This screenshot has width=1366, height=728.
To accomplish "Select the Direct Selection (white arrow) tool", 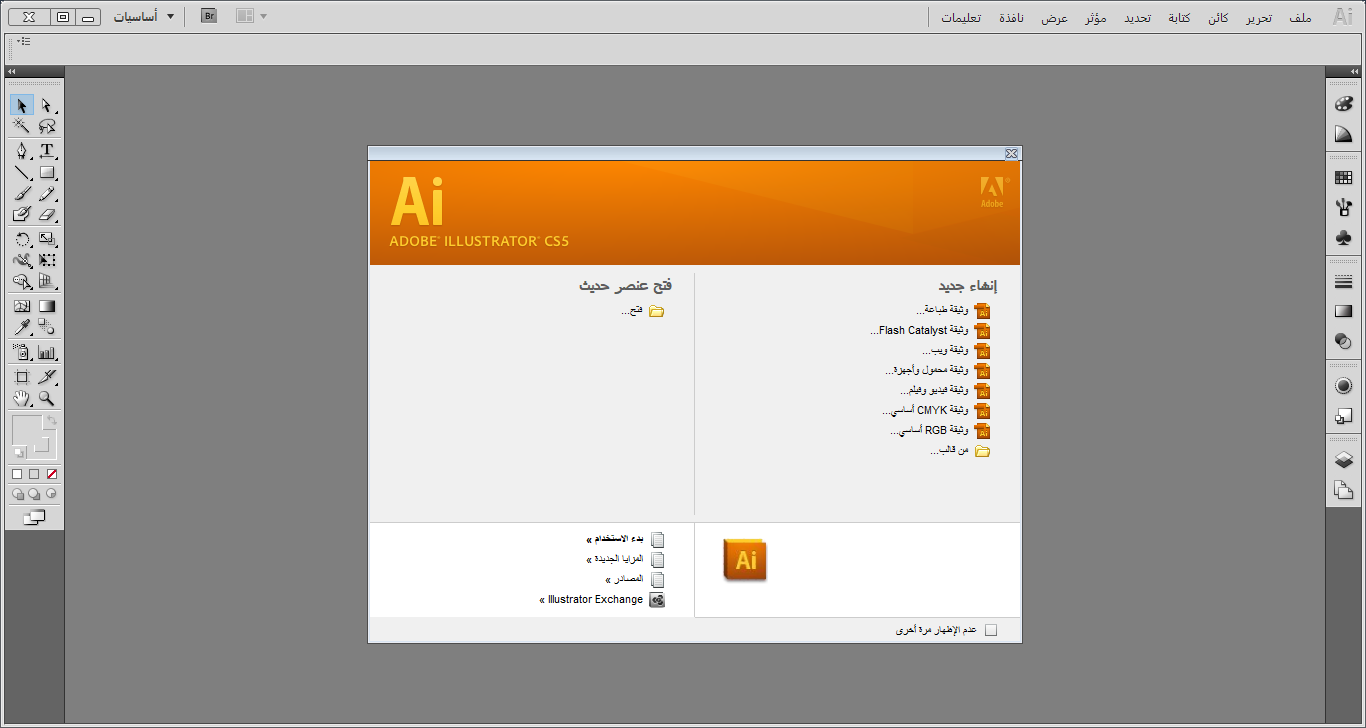I will pos(47,105).
